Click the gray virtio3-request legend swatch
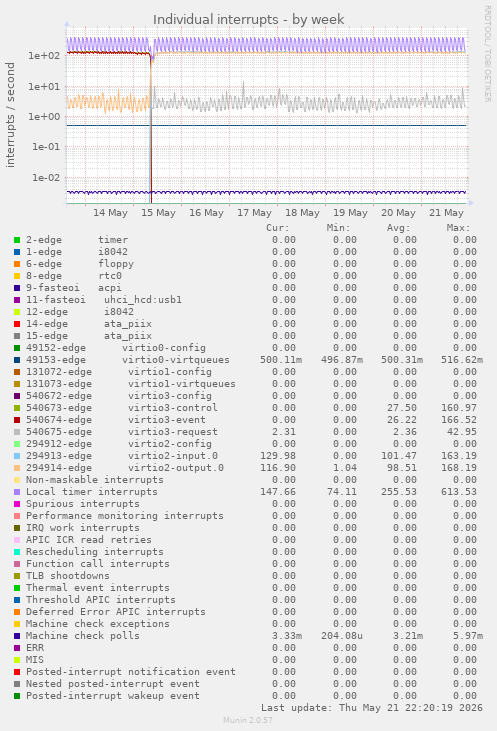 (17, 432)
